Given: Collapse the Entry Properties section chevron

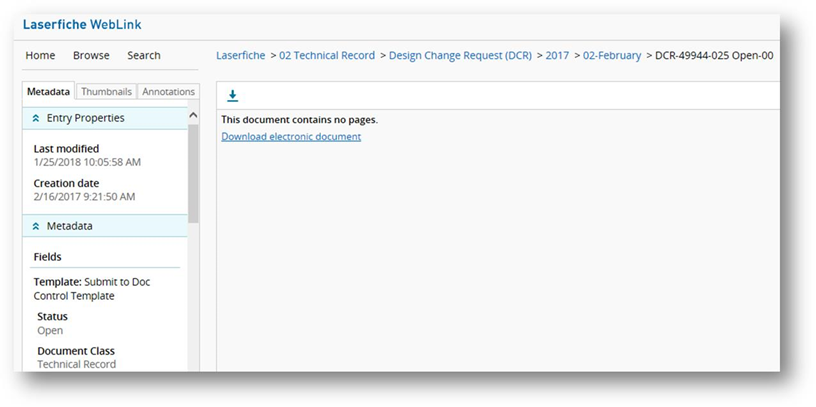Looking at the screenshot, I should pyautogui.click(x=36, y=119).
